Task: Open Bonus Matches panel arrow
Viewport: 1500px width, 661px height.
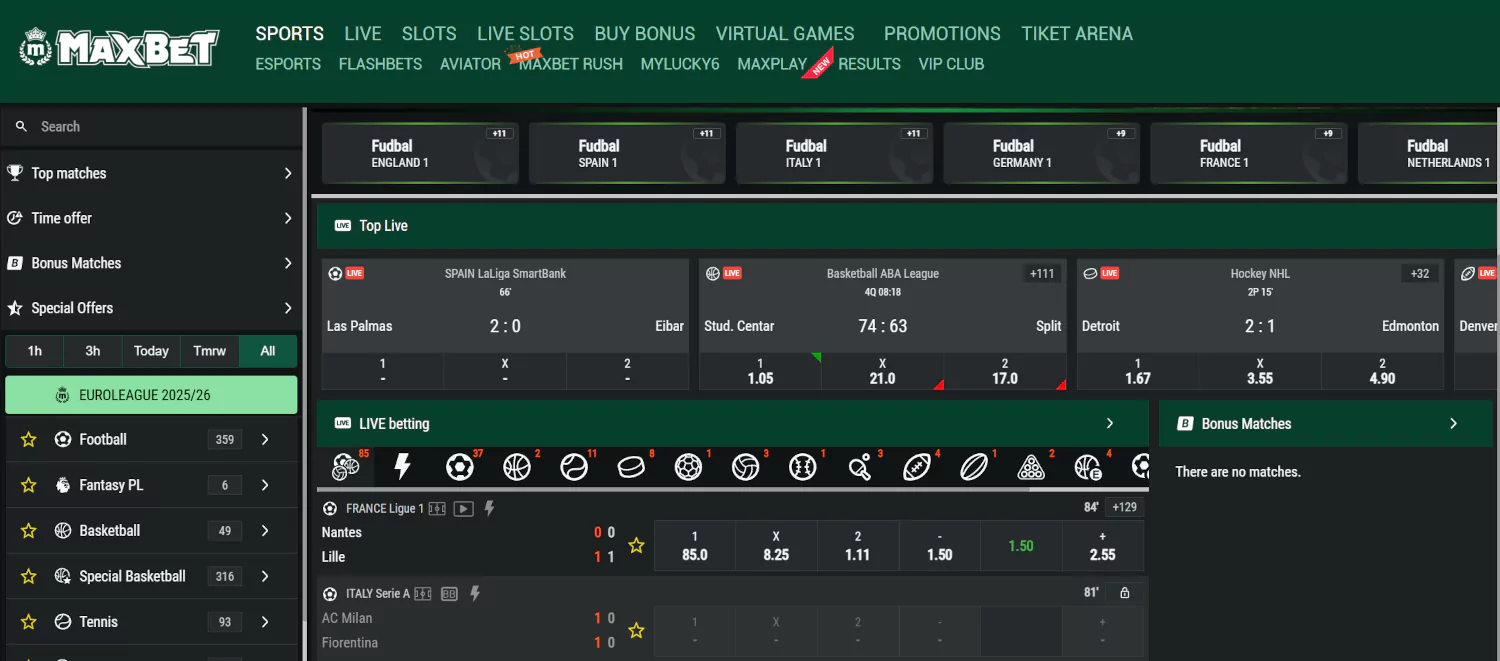Action: point(1453,423)
